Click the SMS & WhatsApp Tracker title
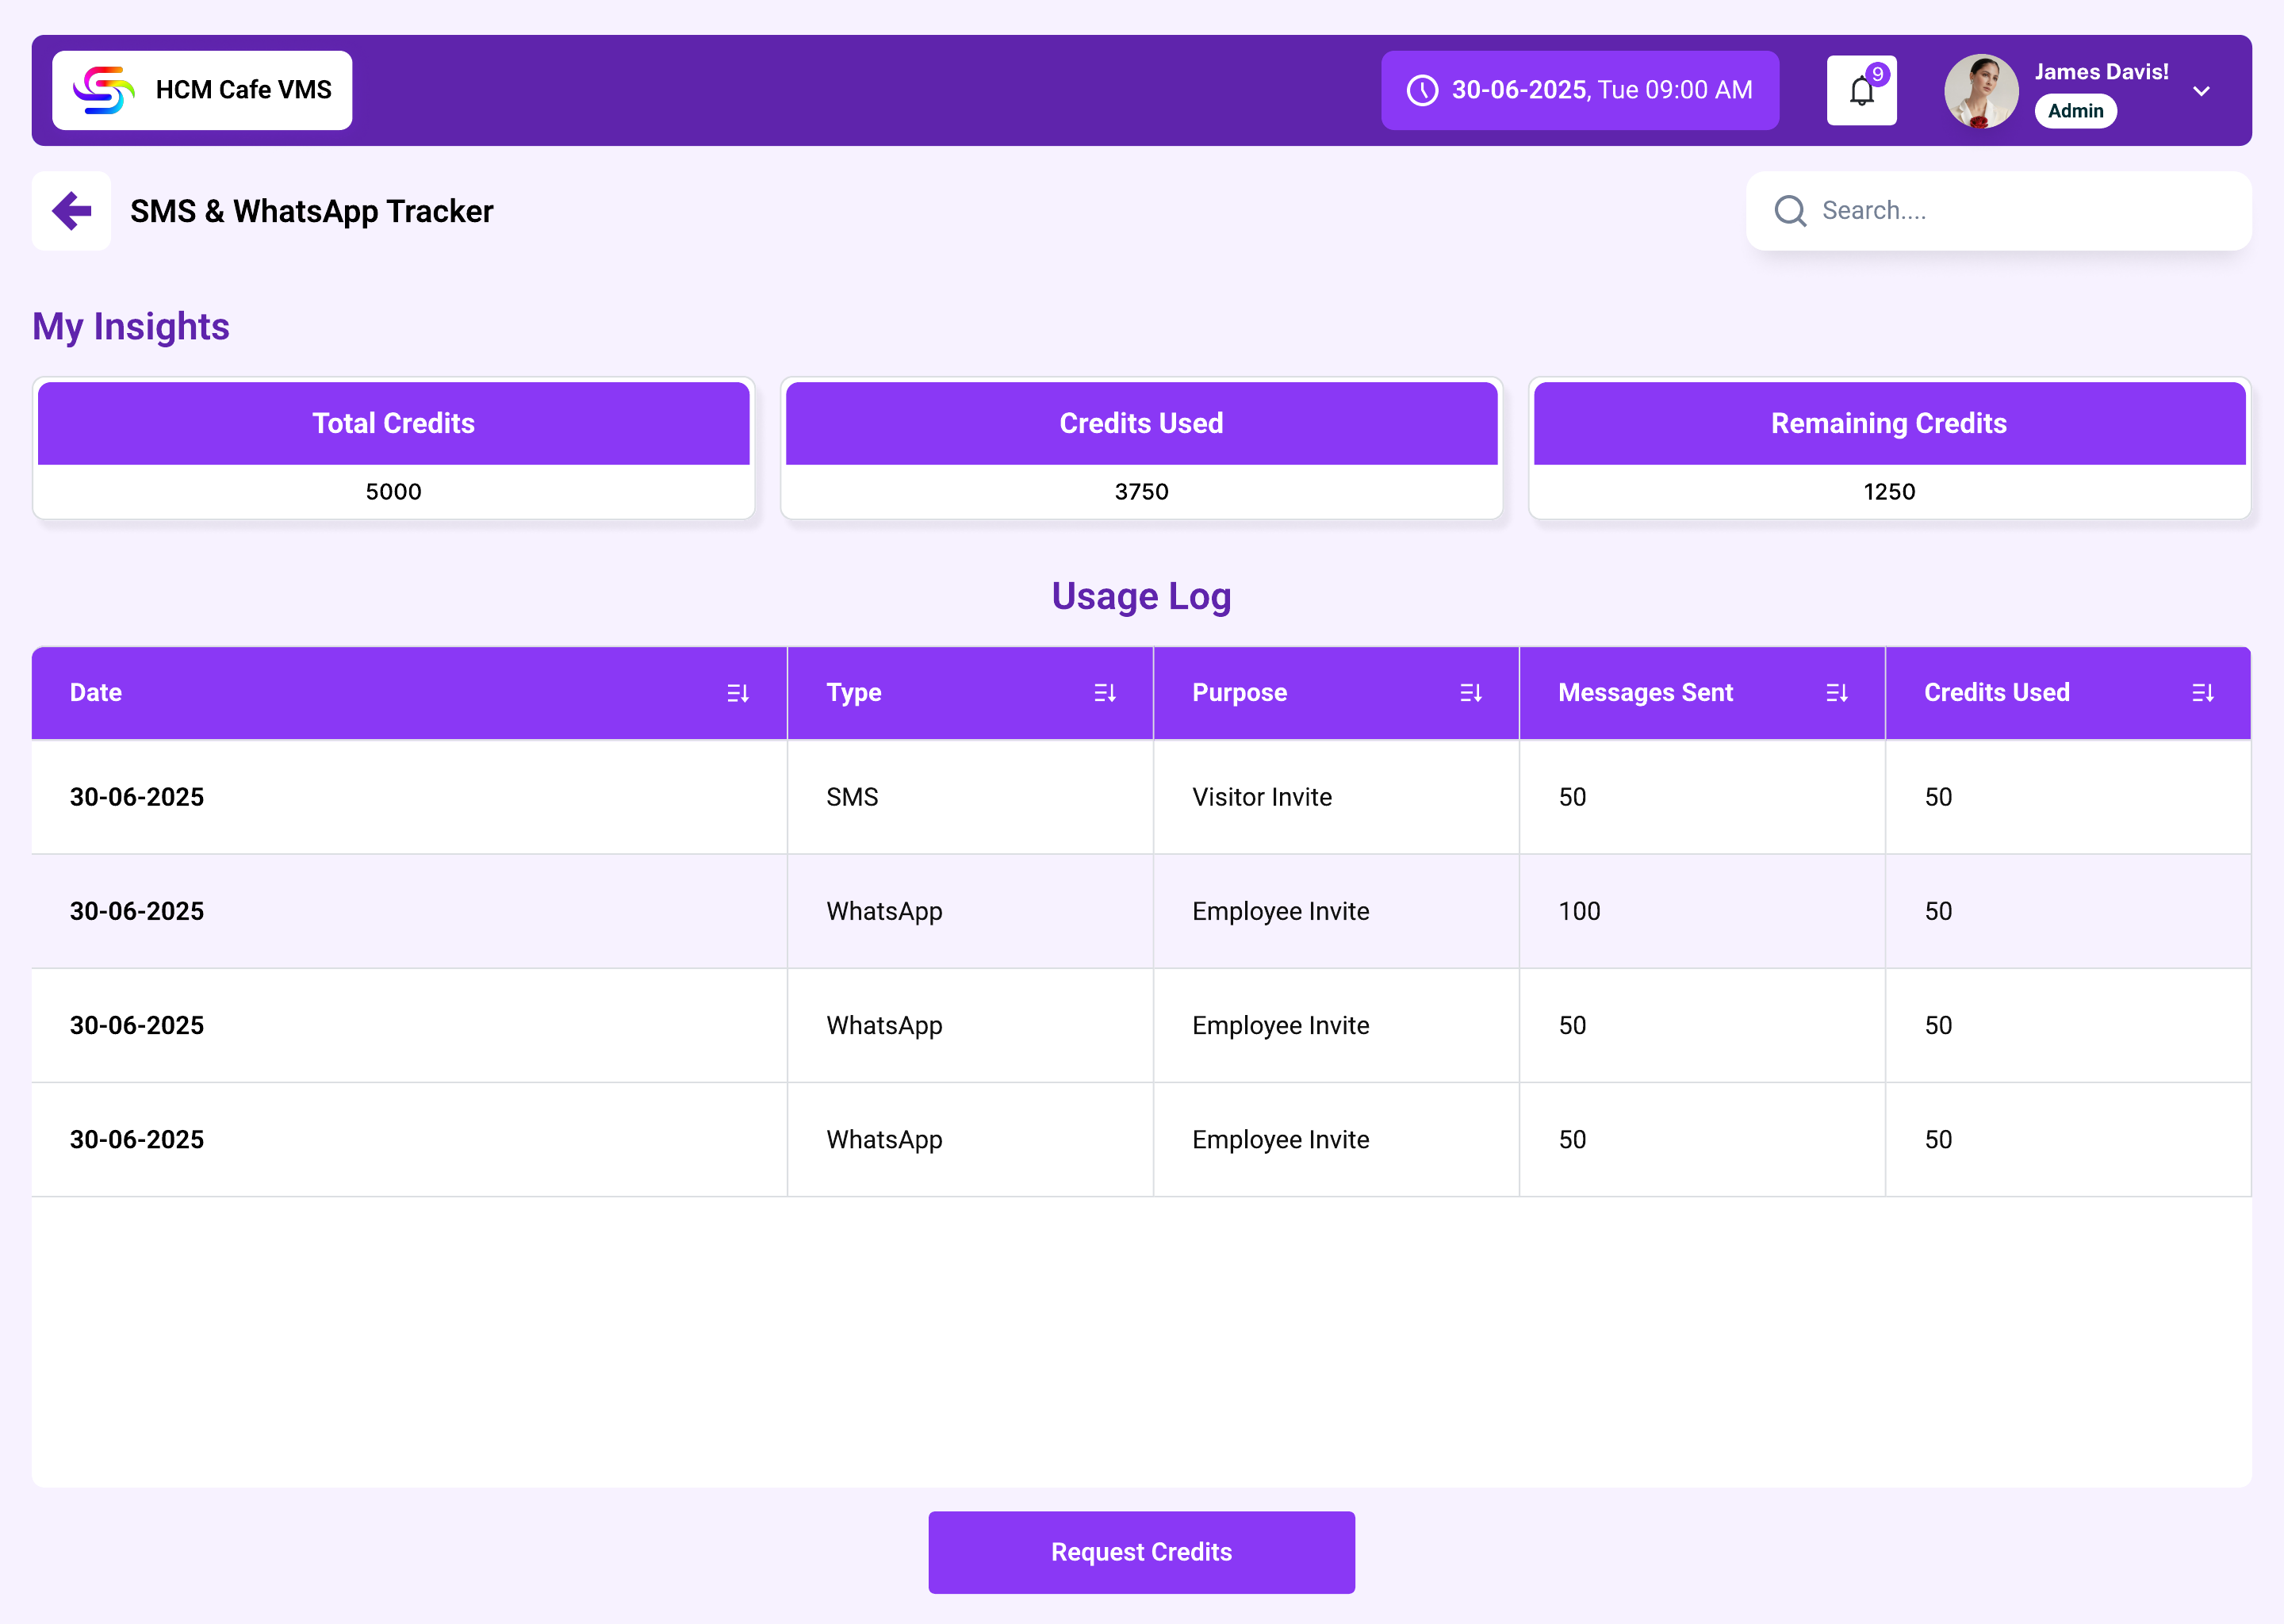Image resolution: width=2284 pixels, height=1624 pixels. 312,211
